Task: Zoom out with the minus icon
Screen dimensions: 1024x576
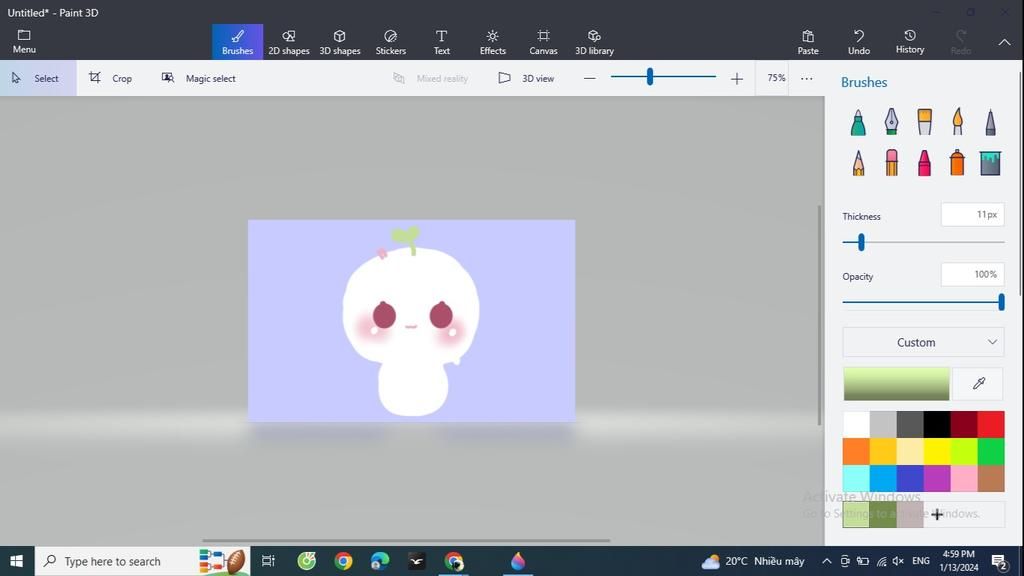Action: click(x=590, y=78)
